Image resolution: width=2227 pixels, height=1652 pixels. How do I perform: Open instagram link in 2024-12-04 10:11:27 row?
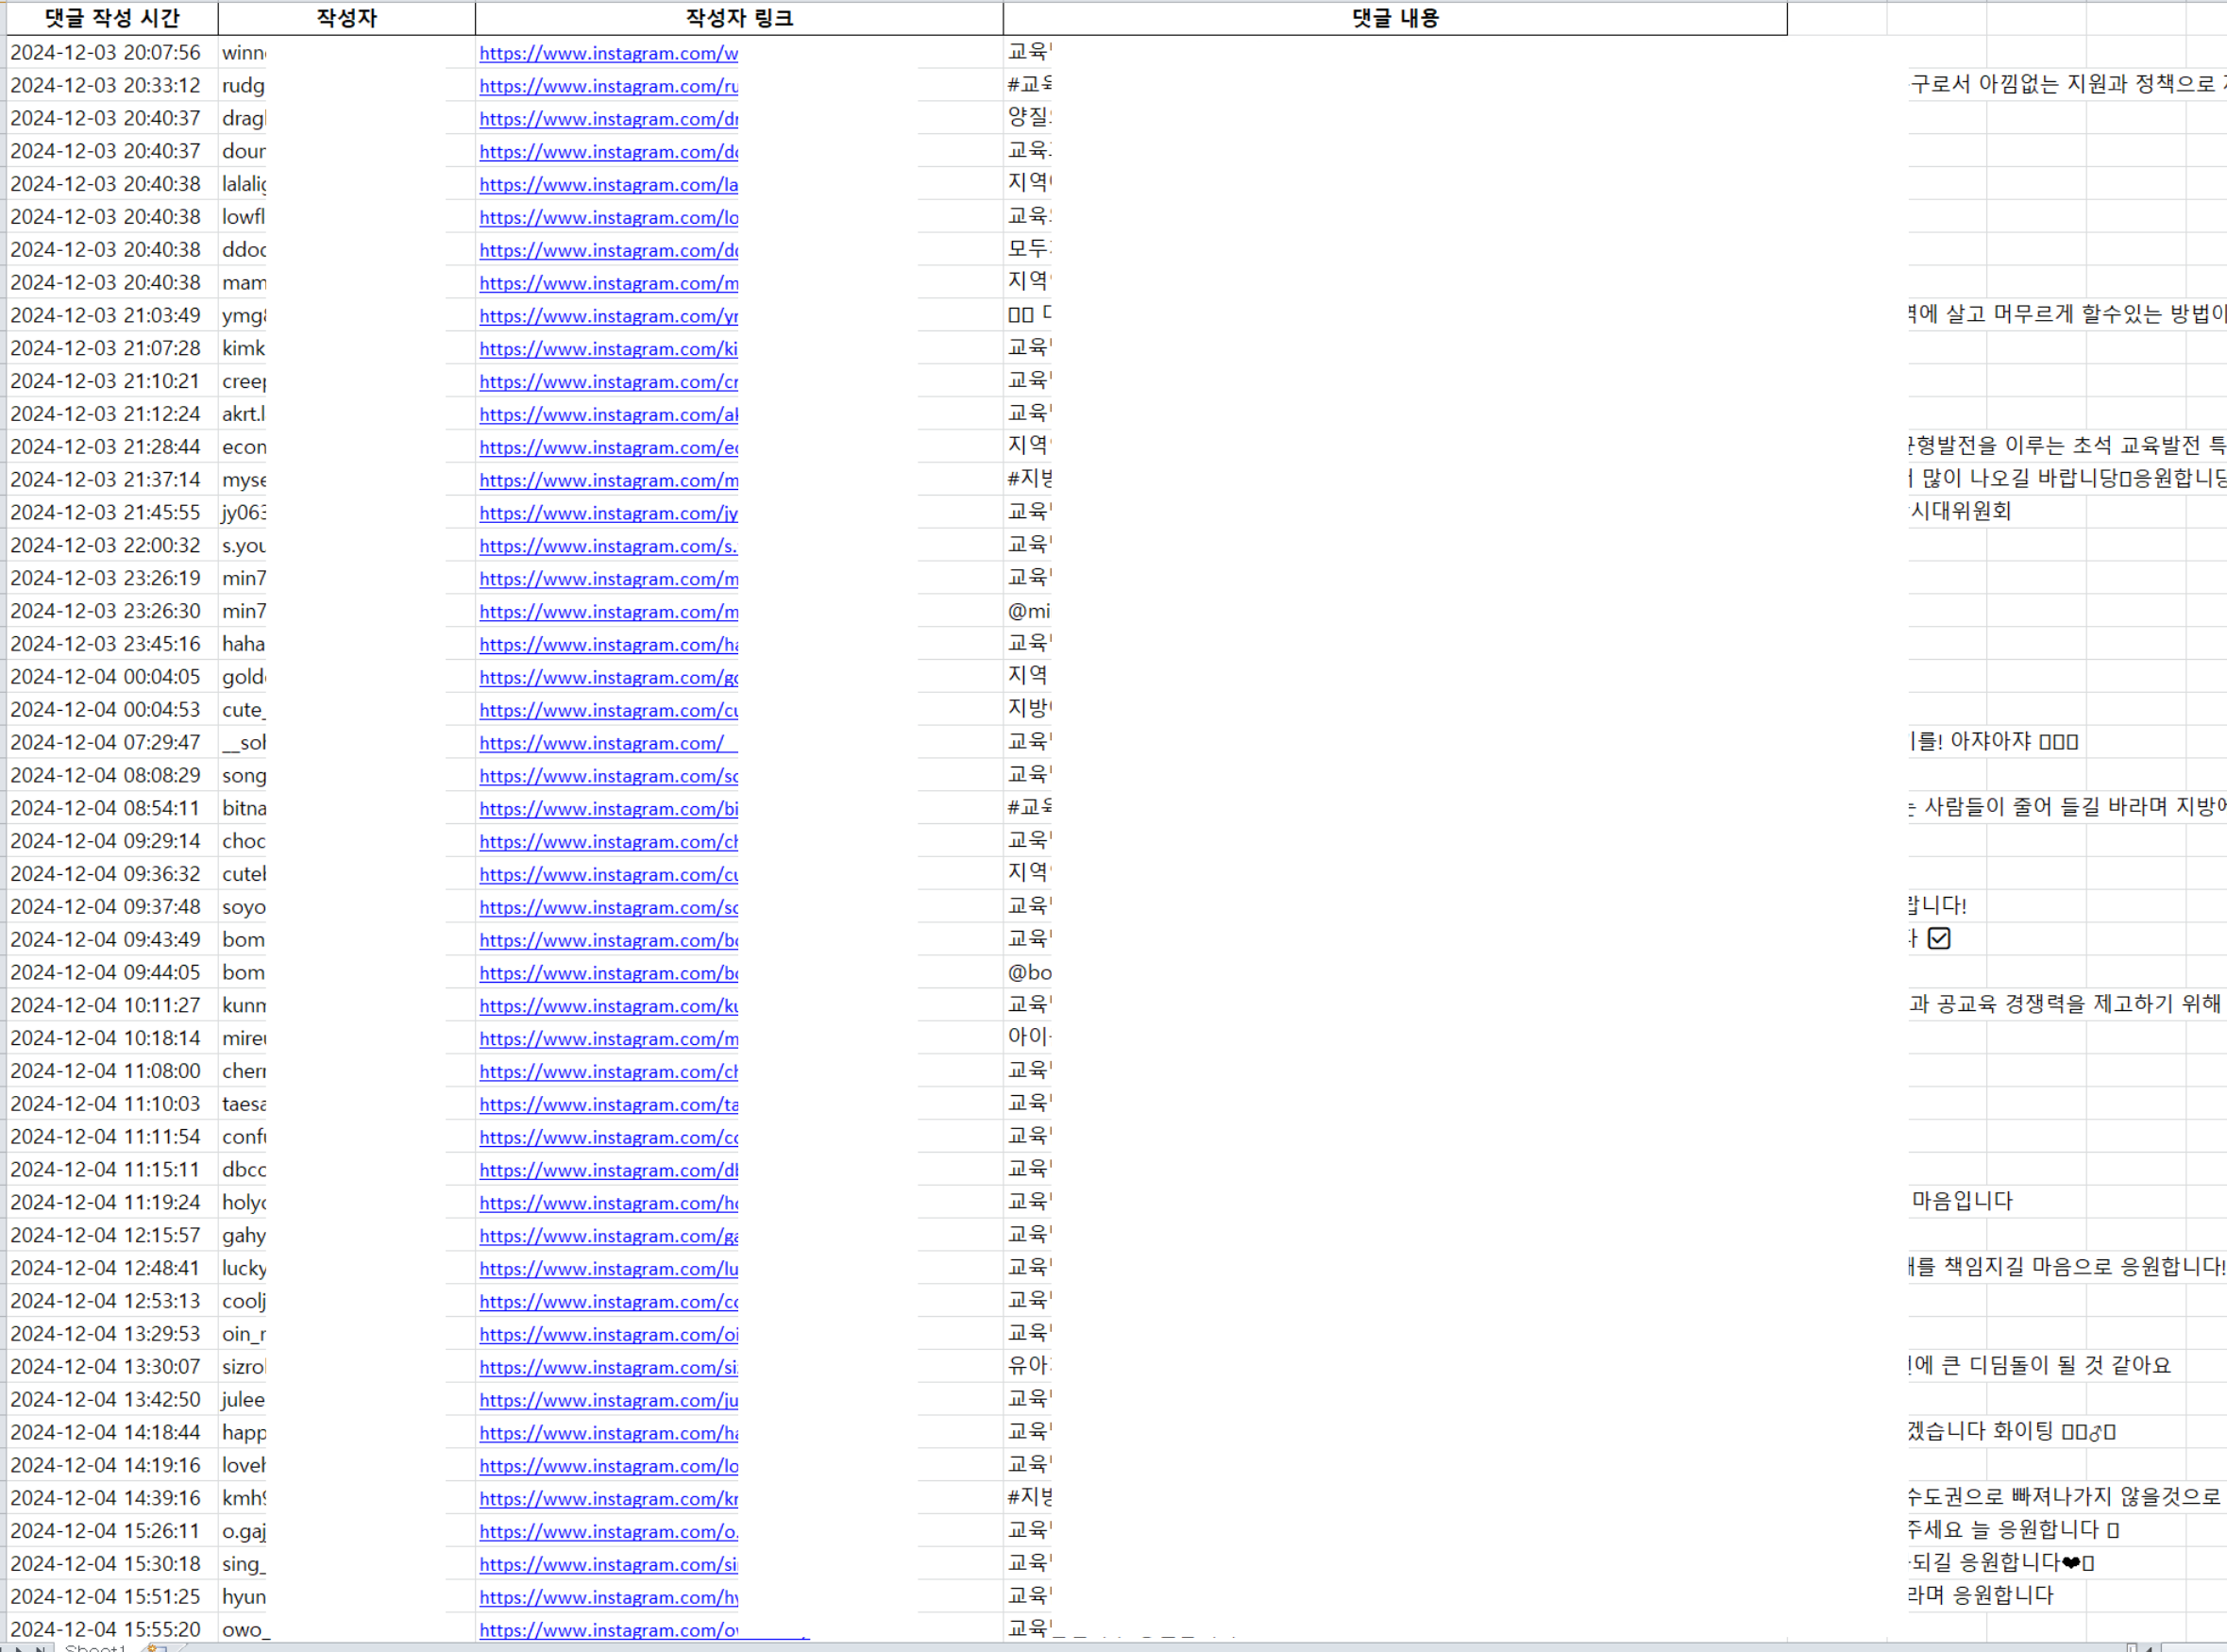coord(608,1006)
